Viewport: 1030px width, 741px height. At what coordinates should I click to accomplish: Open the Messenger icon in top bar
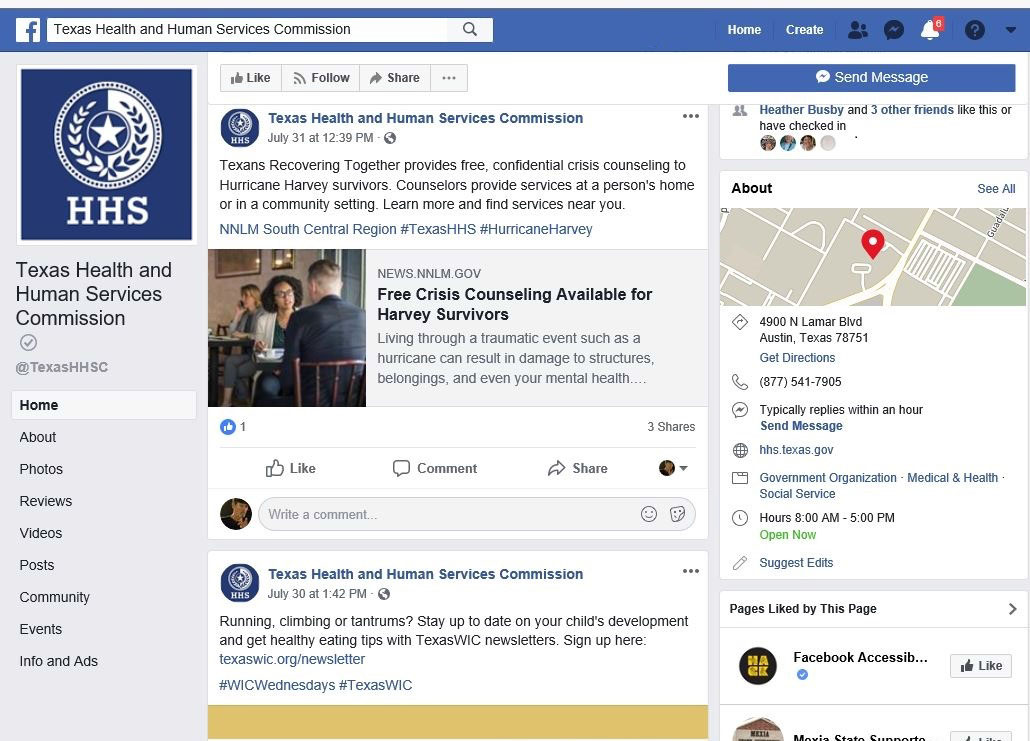tap(893, 30)
